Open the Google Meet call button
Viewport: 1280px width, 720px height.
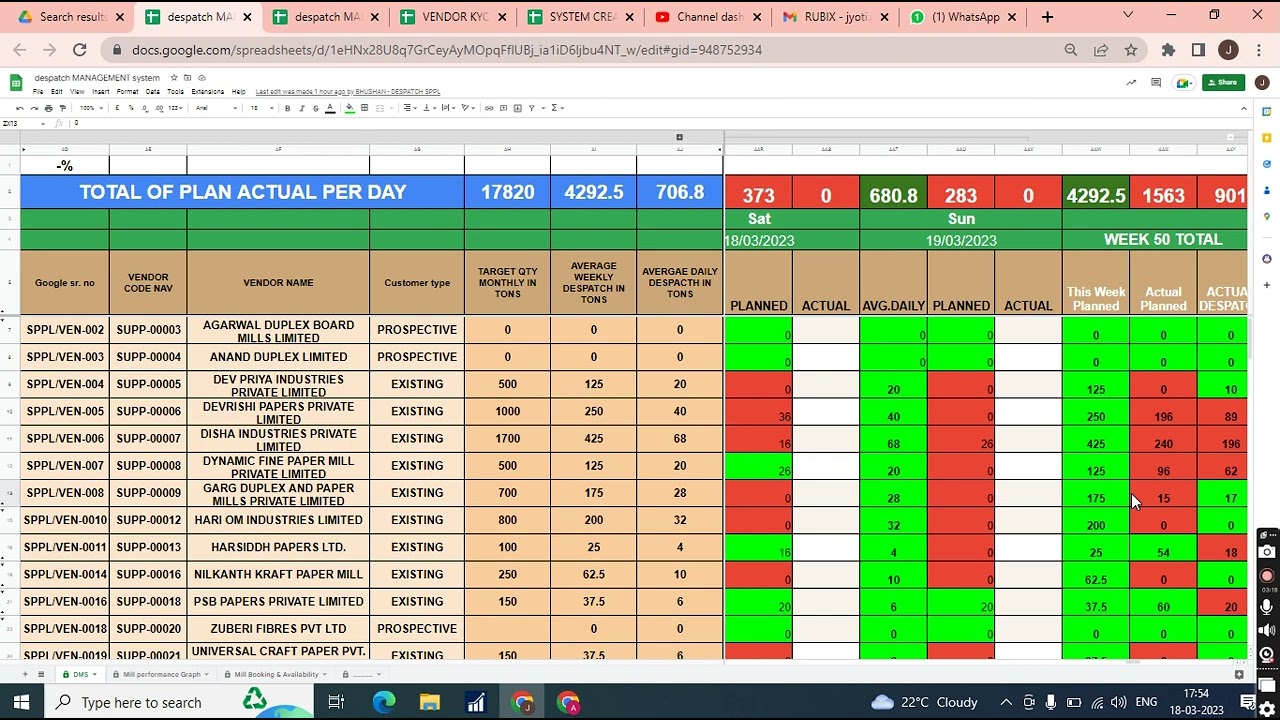click(1182, 83)
